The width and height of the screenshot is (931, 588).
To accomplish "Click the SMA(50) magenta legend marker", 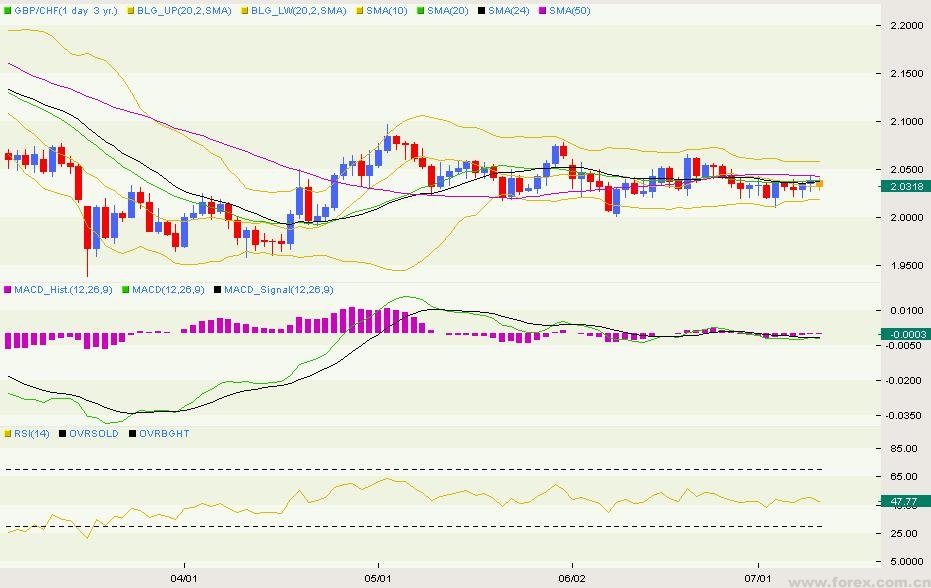I will point(541,10).
